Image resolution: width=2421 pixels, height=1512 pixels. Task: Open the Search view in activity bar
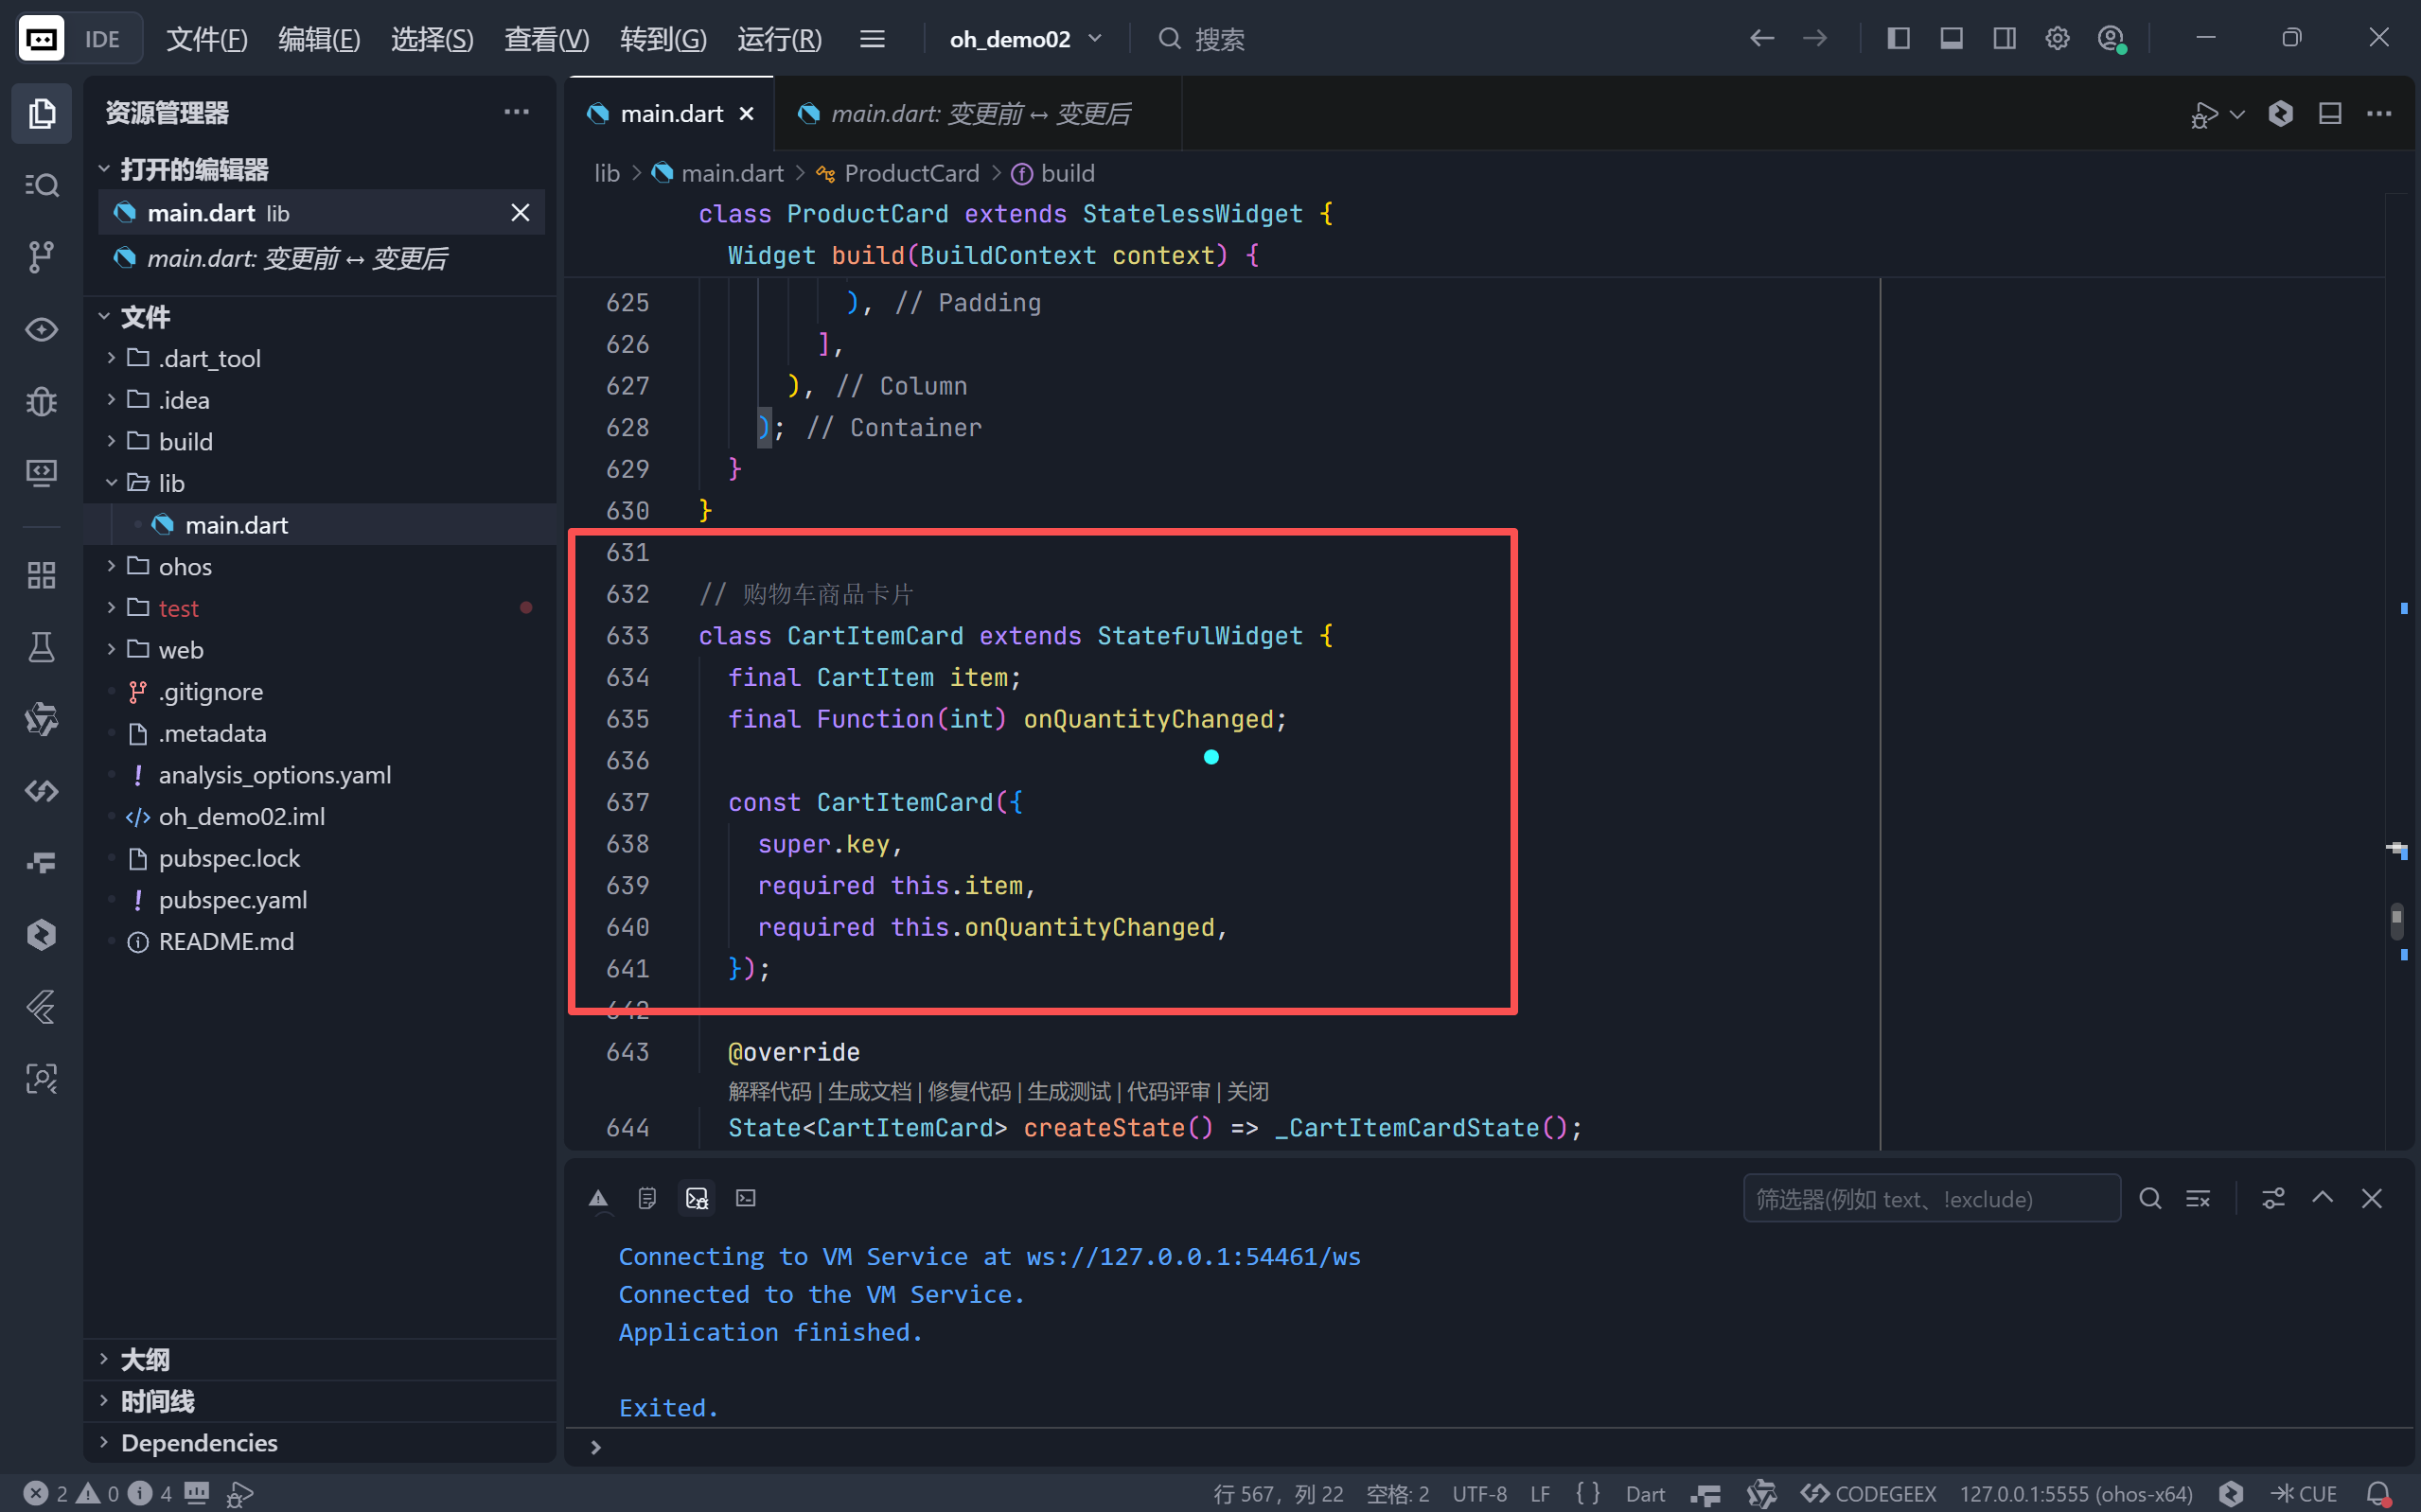click(41, 185)
